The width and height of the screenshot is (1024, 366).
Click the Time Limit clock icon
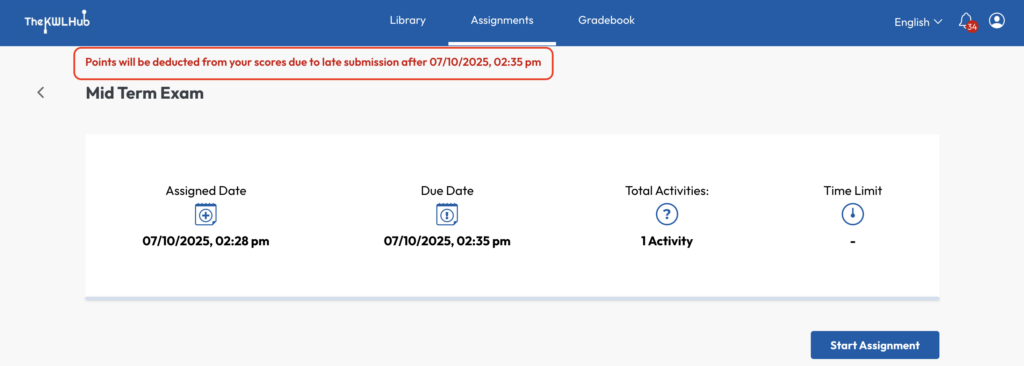[853, 214]
